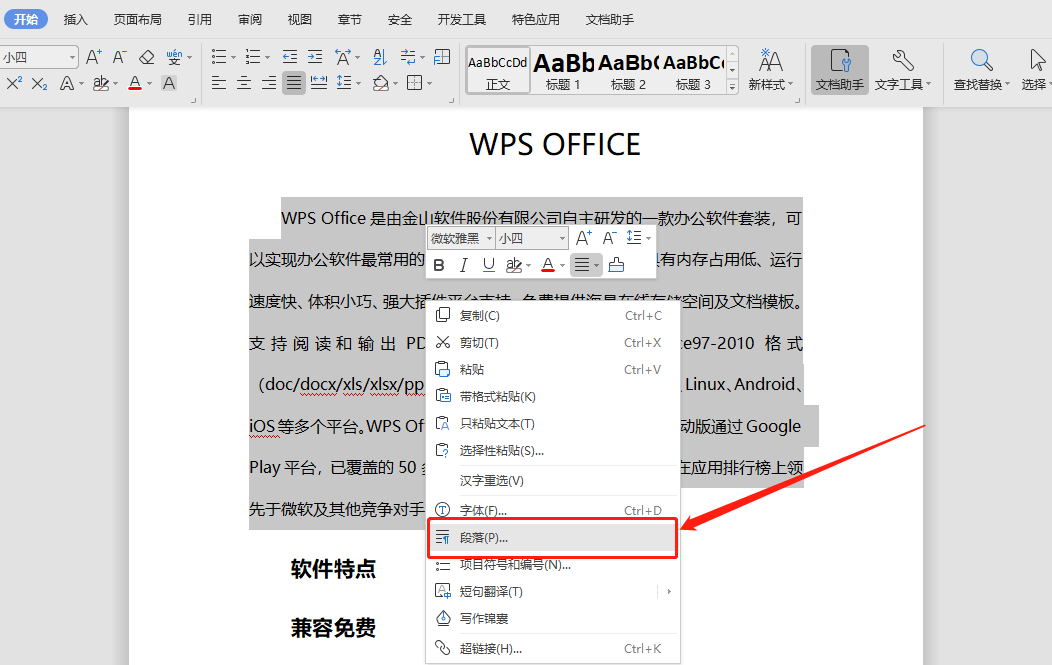The image size is (1052, 665).
Task: Select 超链接(H)... in the context menu
Action: (x=552, y=648)
